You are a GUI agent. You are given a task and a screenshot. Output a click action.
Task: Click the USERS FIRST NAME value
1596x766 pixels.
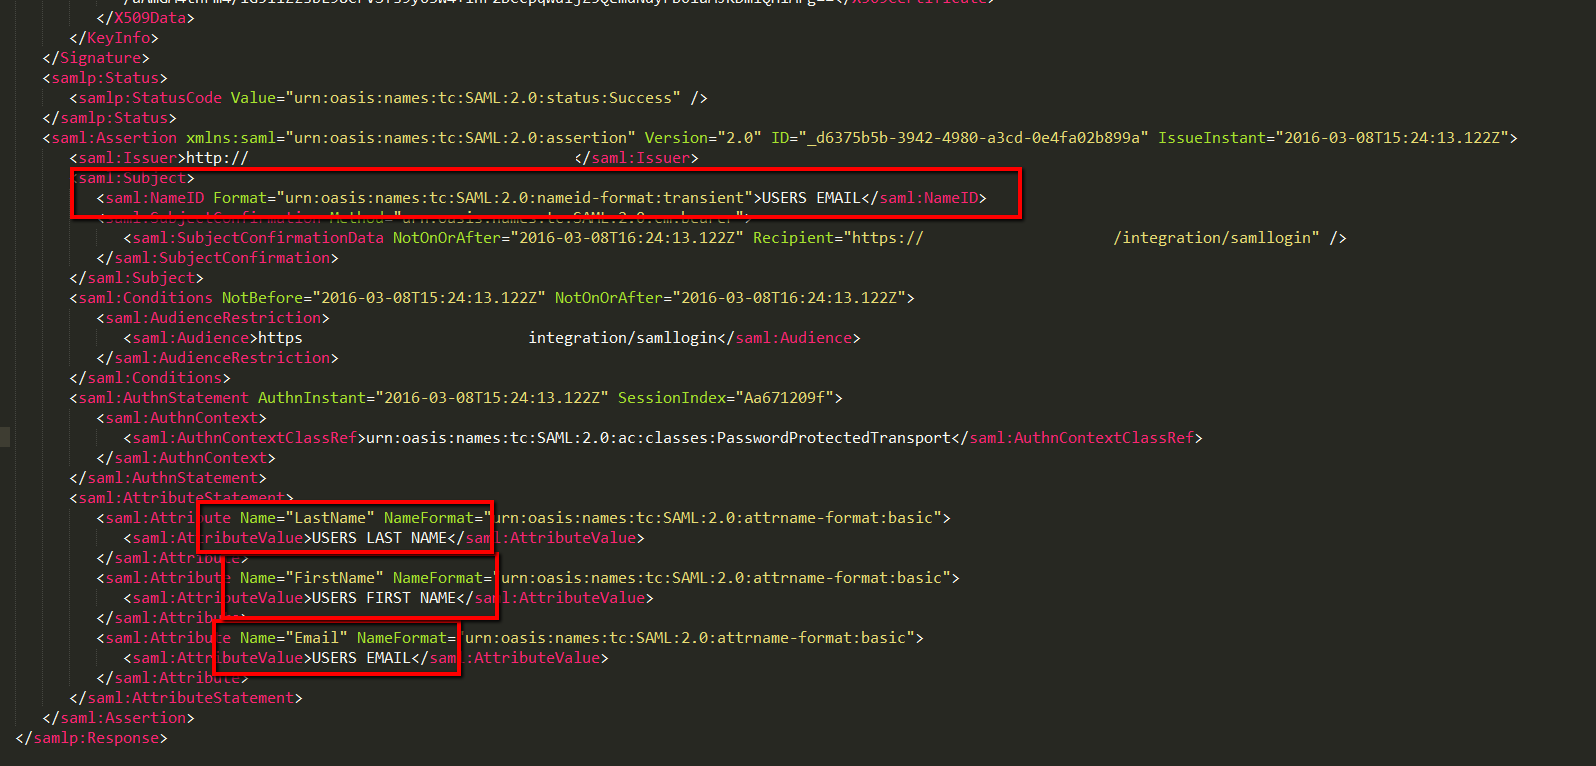(384, 598)
